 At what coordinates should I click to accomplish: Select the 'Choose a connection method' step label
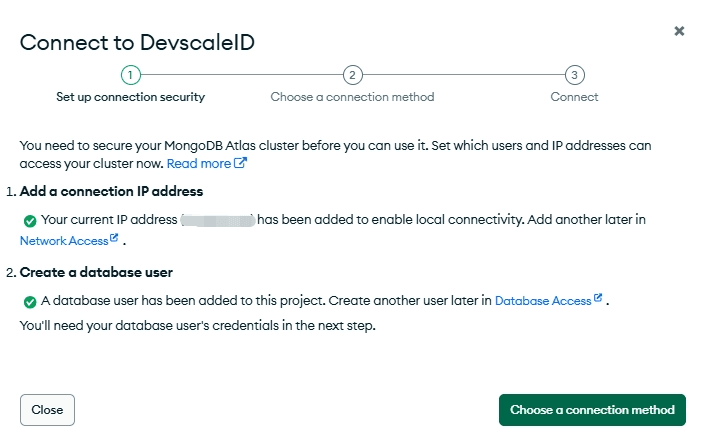[352, 97]
